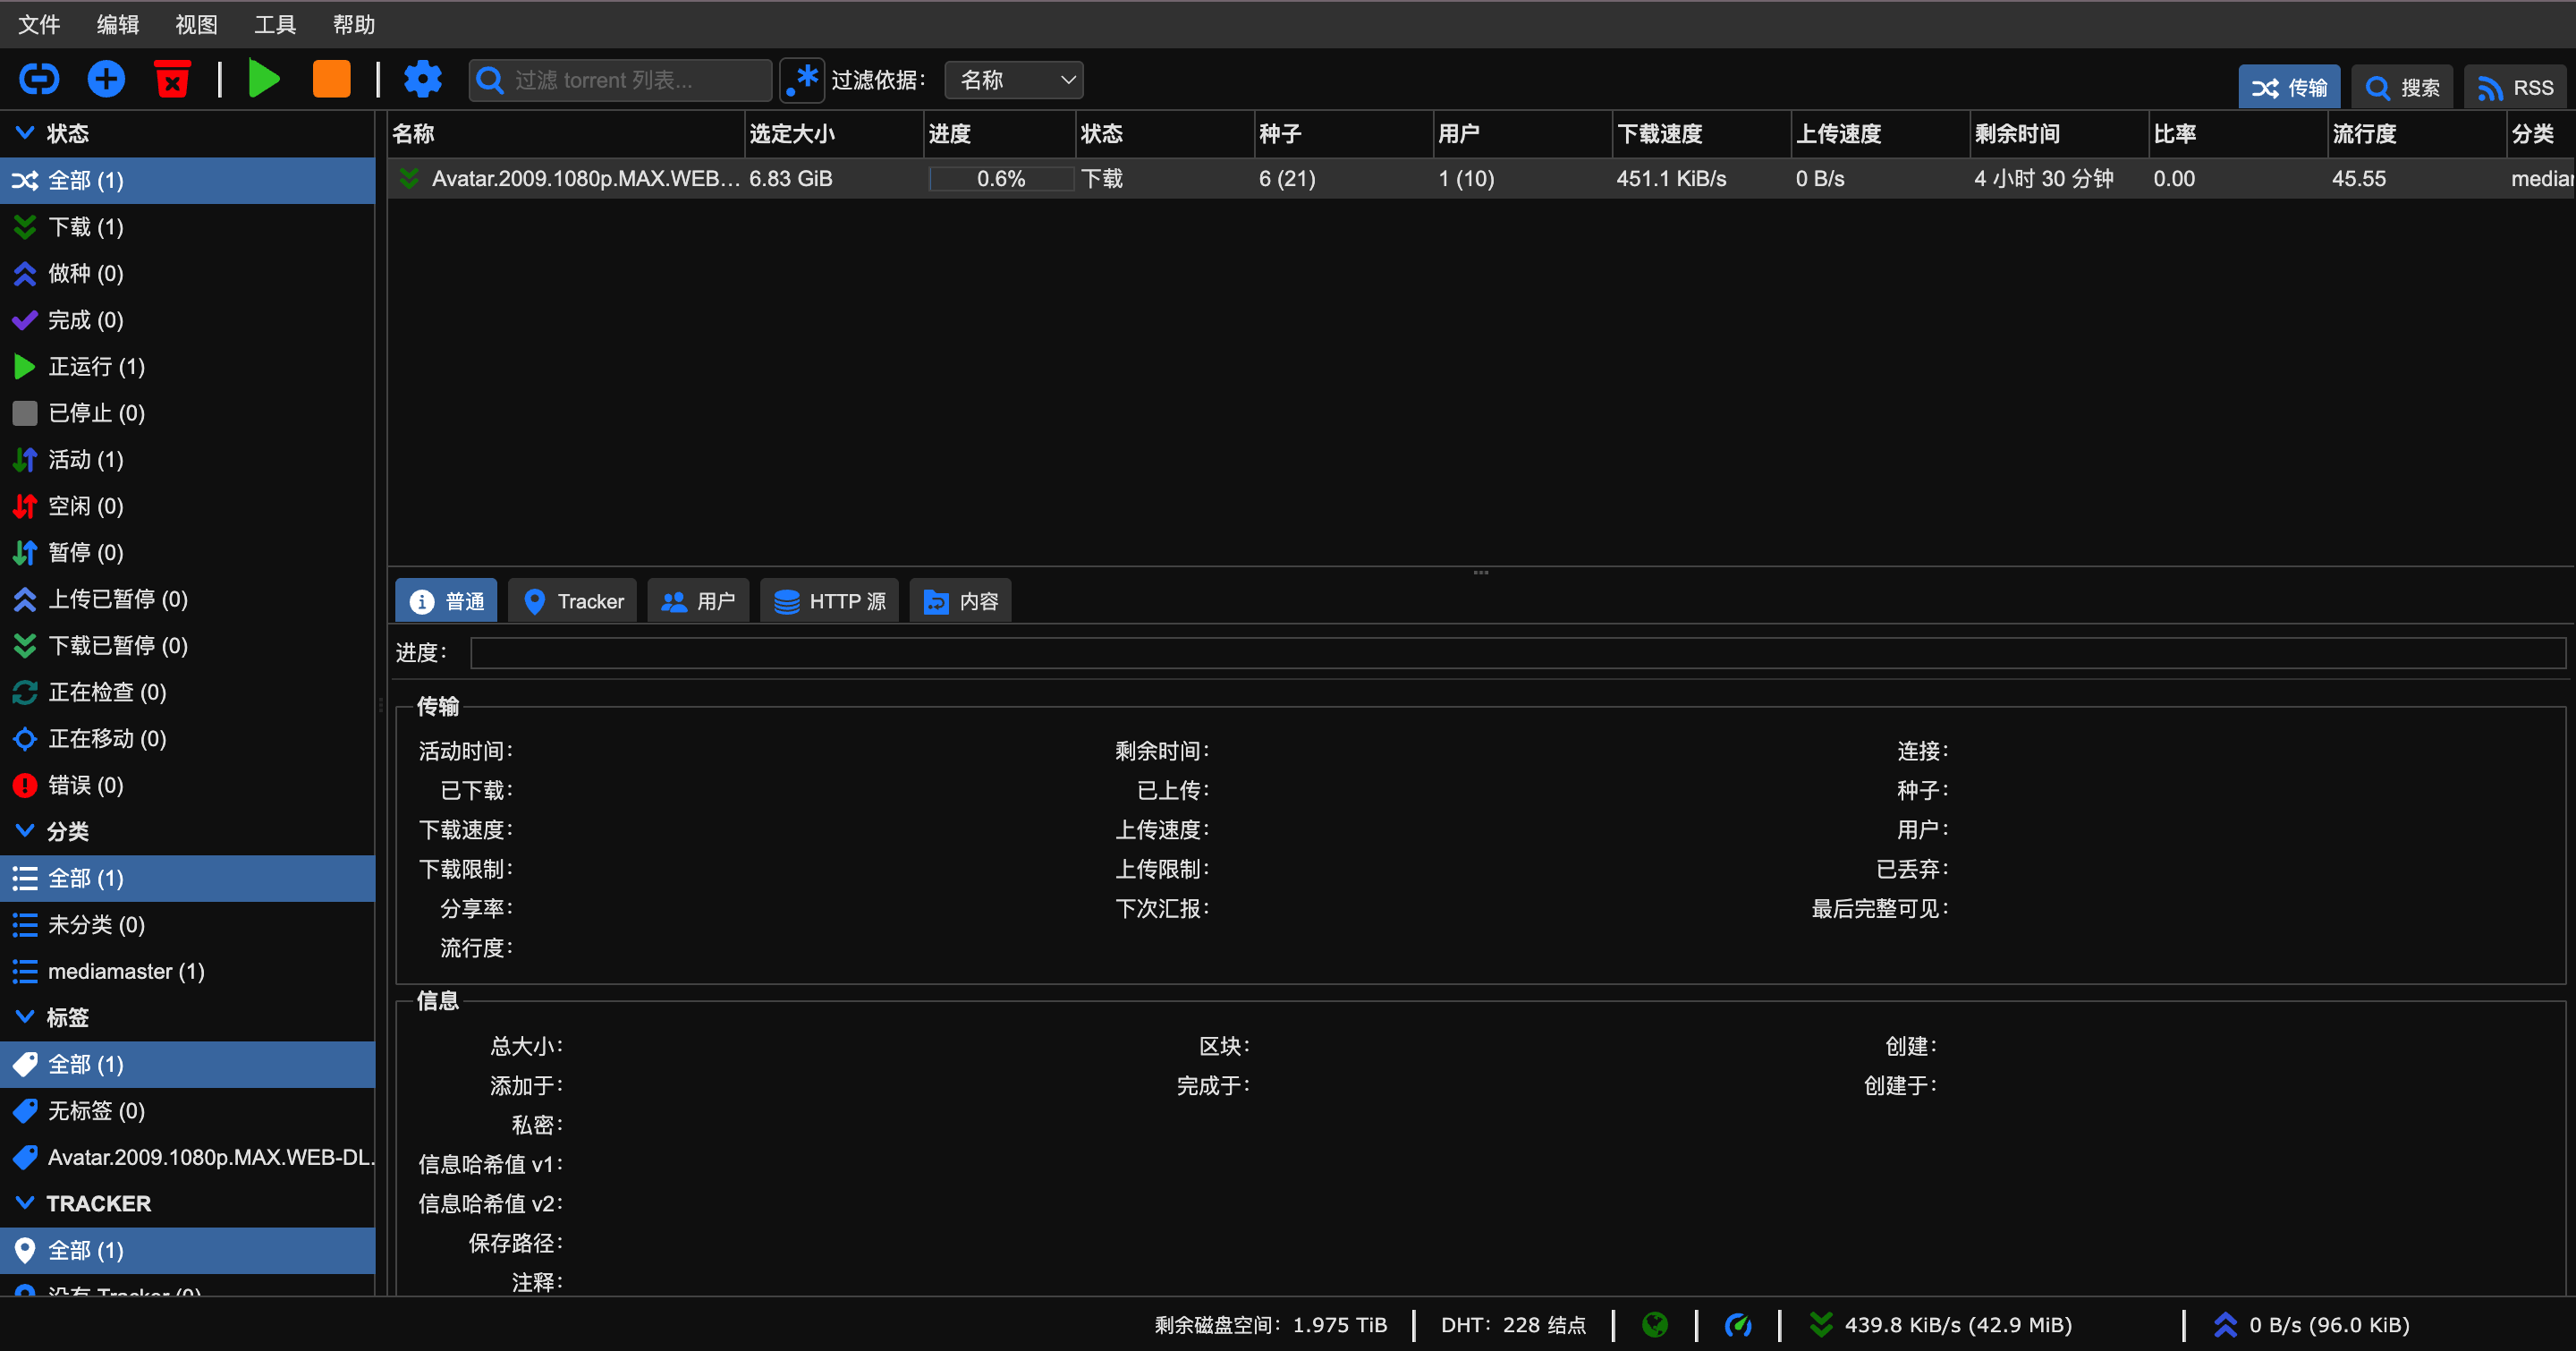Filter by 已停止 (0) status

(x=96, y=413)
